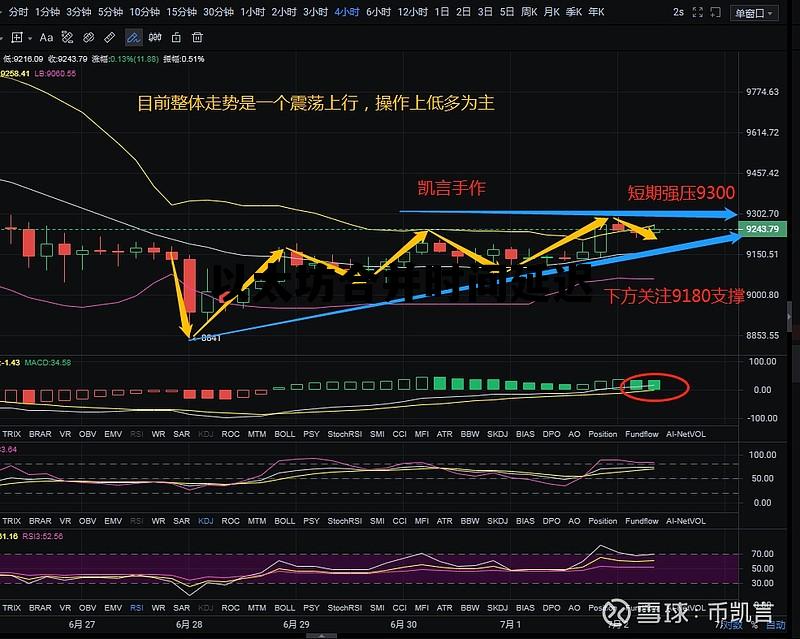
Task: Select the Aa text annotation tool
Action: tap(46, 38)
